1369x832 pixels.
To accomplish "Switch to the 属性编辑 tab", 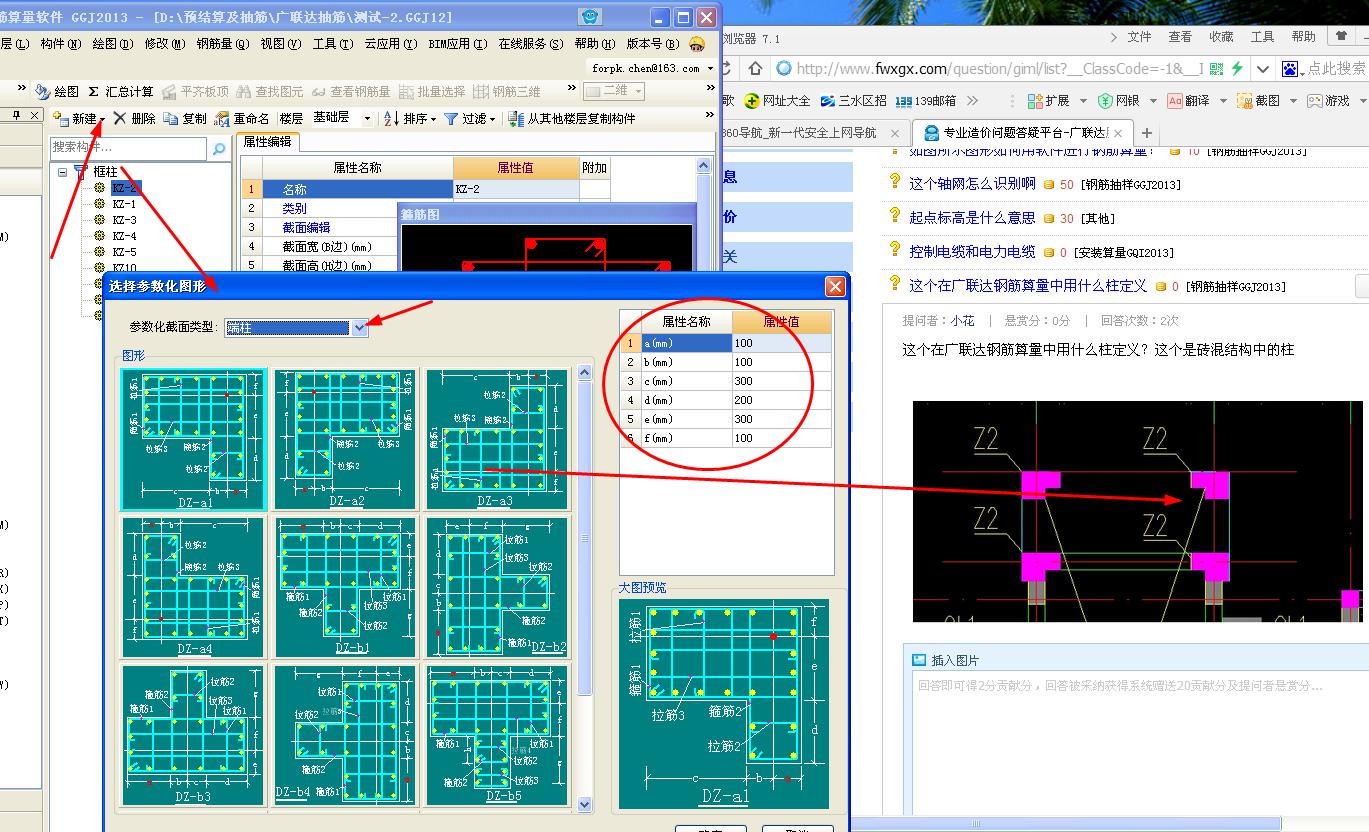I will coord(267,142).
